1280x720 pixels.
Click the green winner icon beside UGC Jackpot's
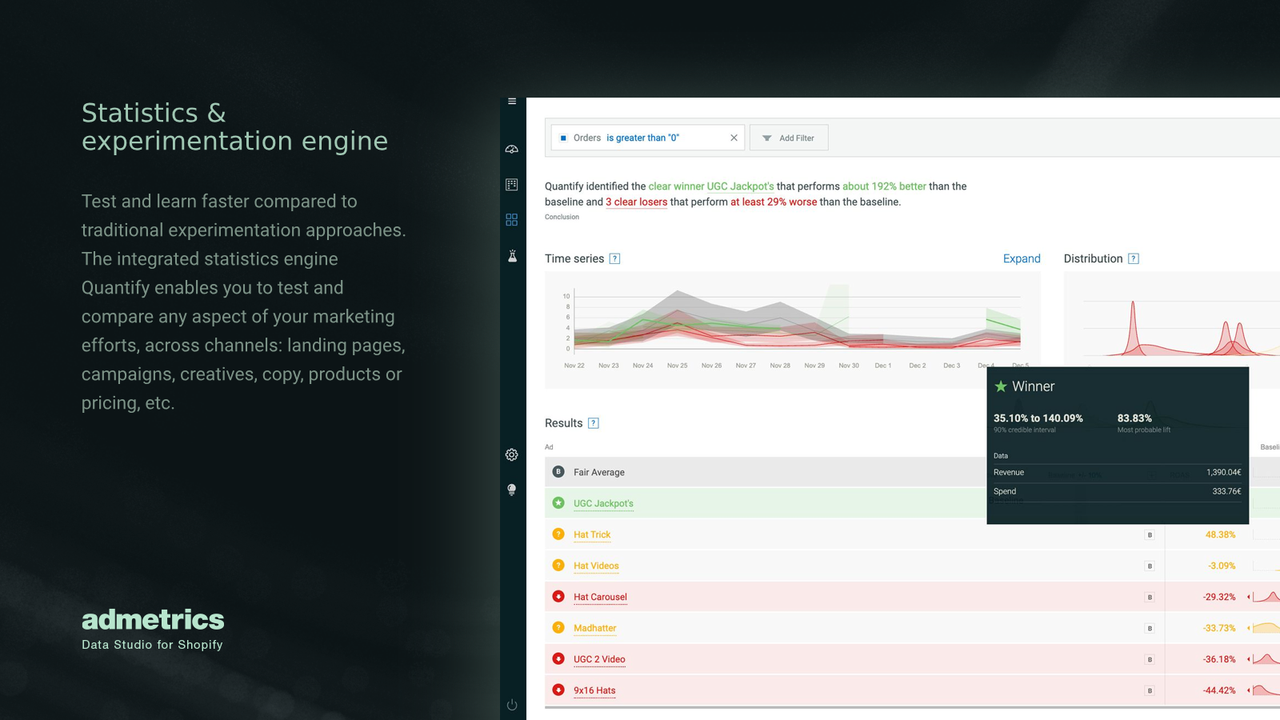(558, 503)
